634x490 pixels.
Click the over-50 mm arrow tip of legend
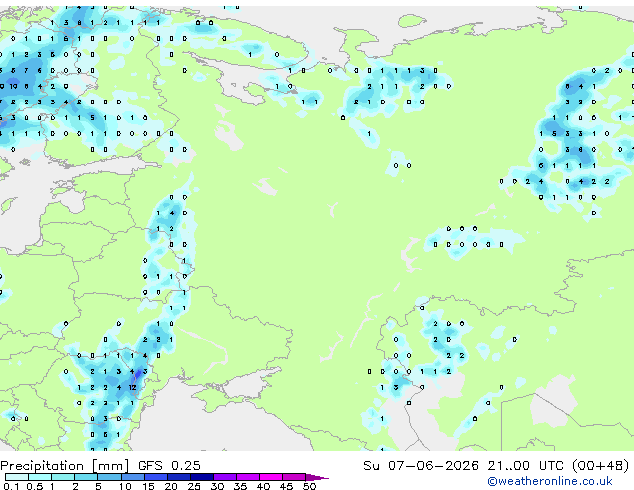click(317, 478)
